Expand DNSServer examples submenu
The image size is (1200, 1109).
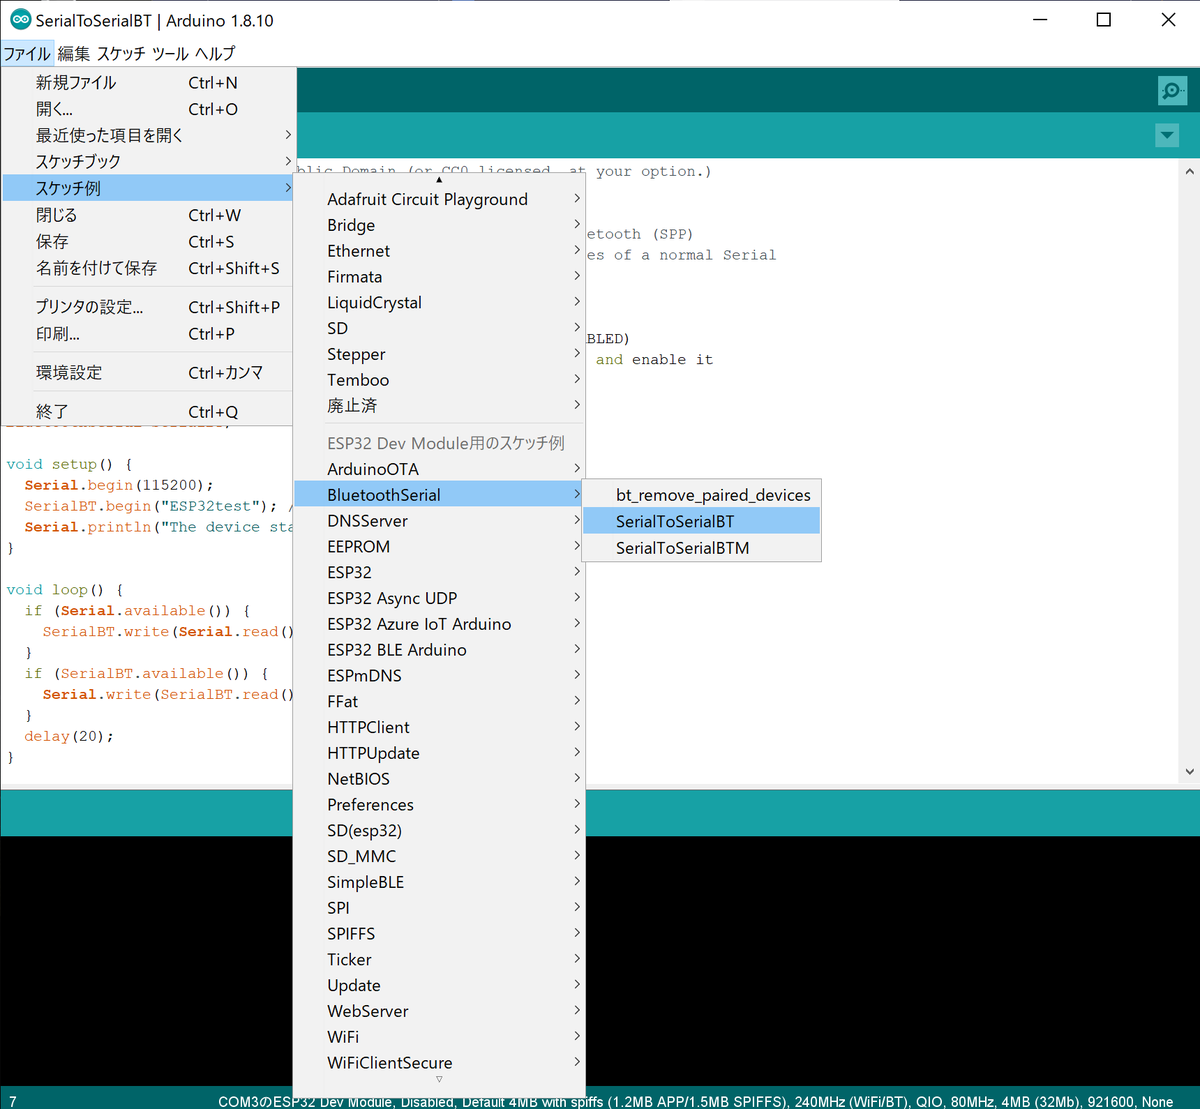coord(439,521)
